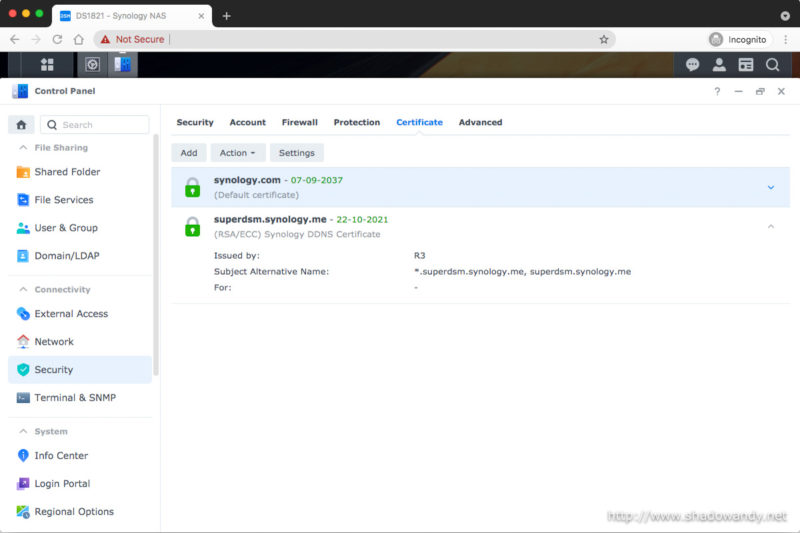Switch to the Account tab

click(x=247, y=122)
